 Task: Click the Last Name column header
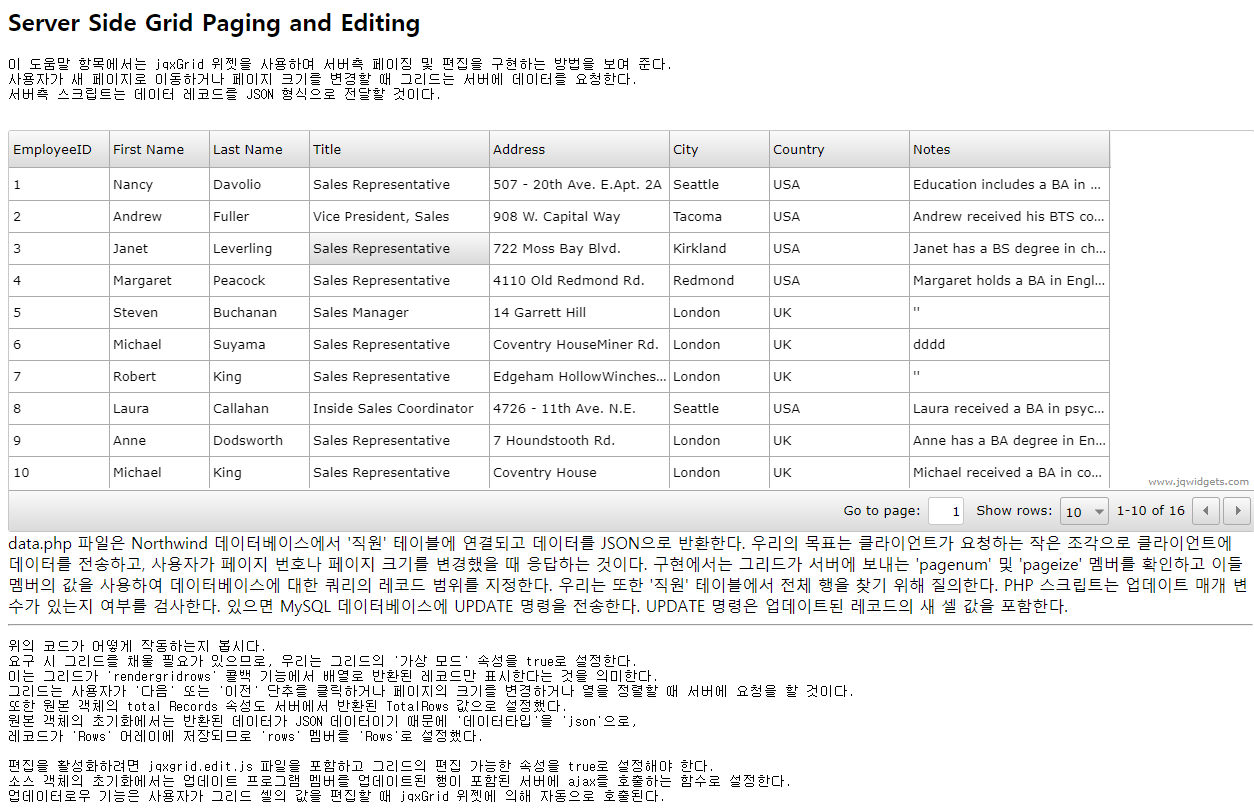259,150
